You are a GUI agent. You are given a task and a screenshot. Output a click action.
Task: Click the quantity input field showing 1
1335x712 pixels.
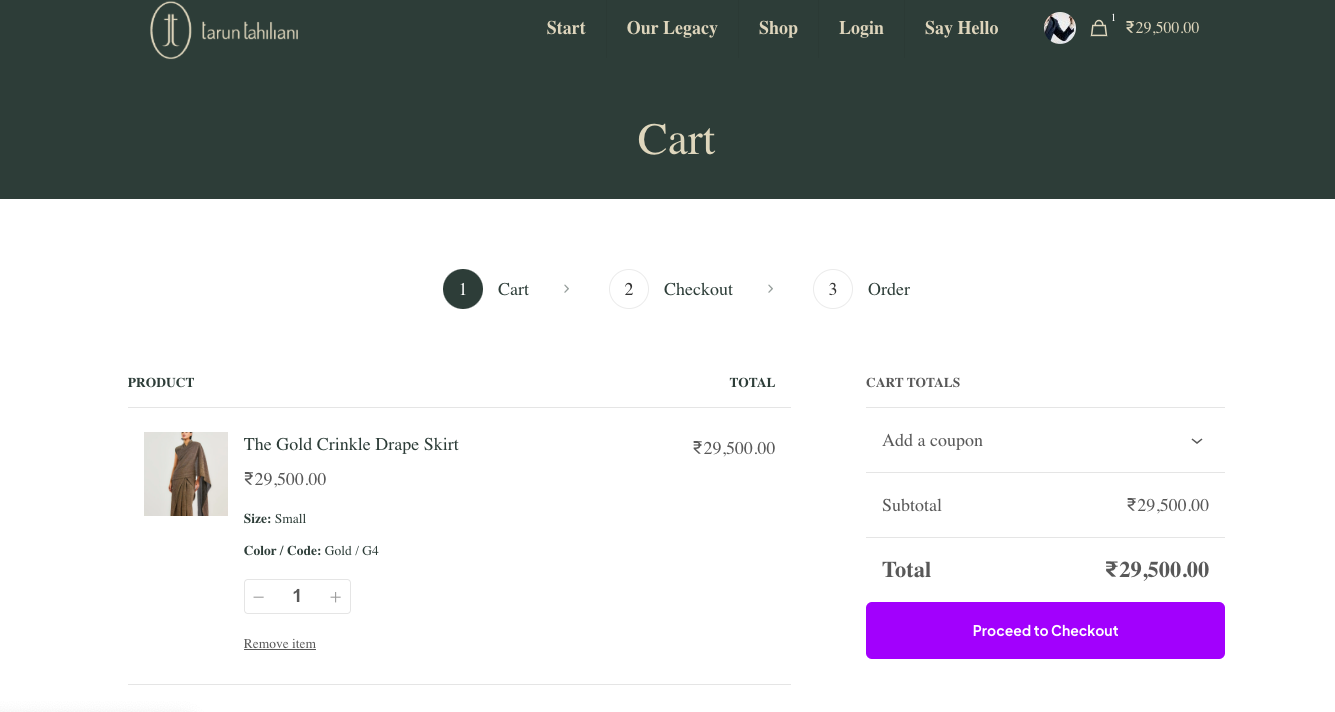[297, 597]
